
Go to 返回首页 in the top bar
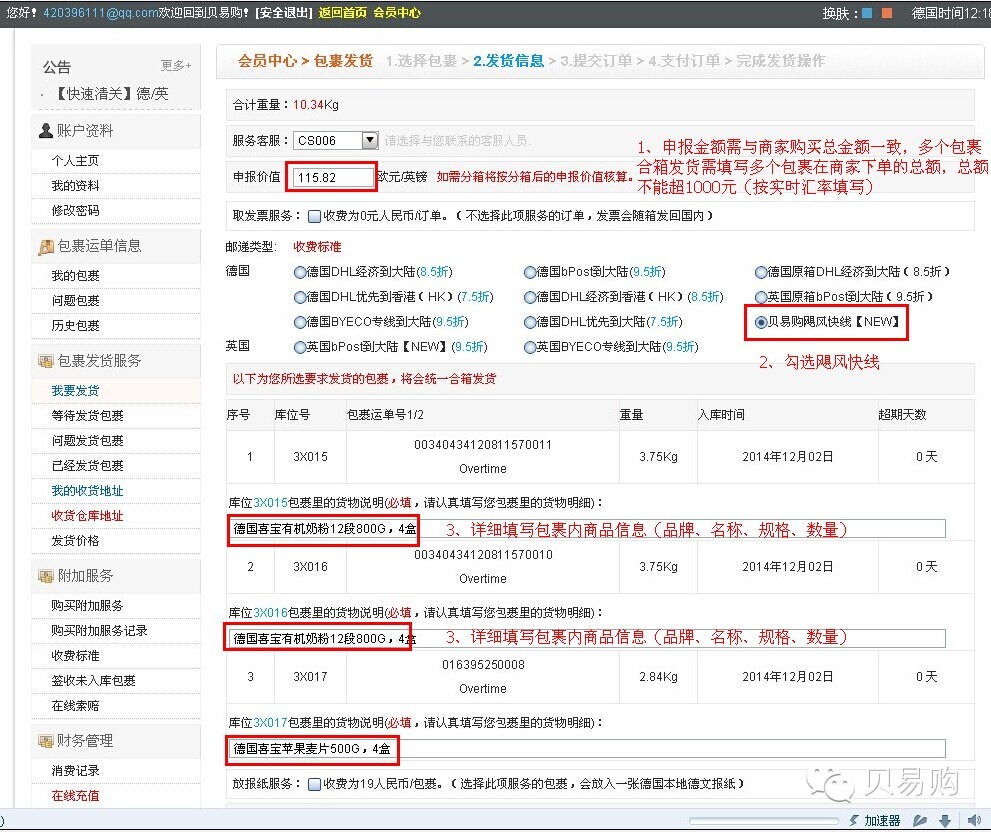click(x=343, y=13)
